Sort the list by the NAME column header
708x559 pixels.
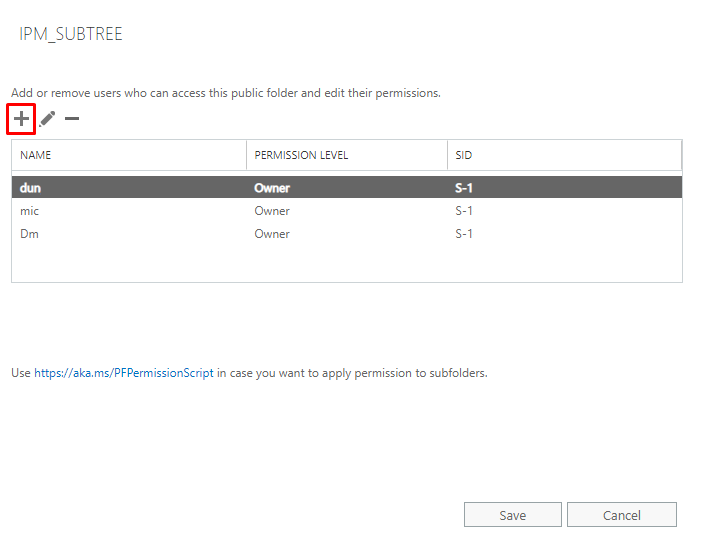[36, 156]
